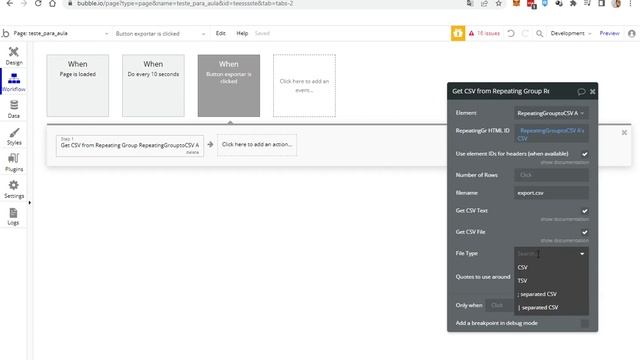This screenshot has height=360, width=640.
Task: Click the File Type dropdown arrow
Action: (582, 254)
